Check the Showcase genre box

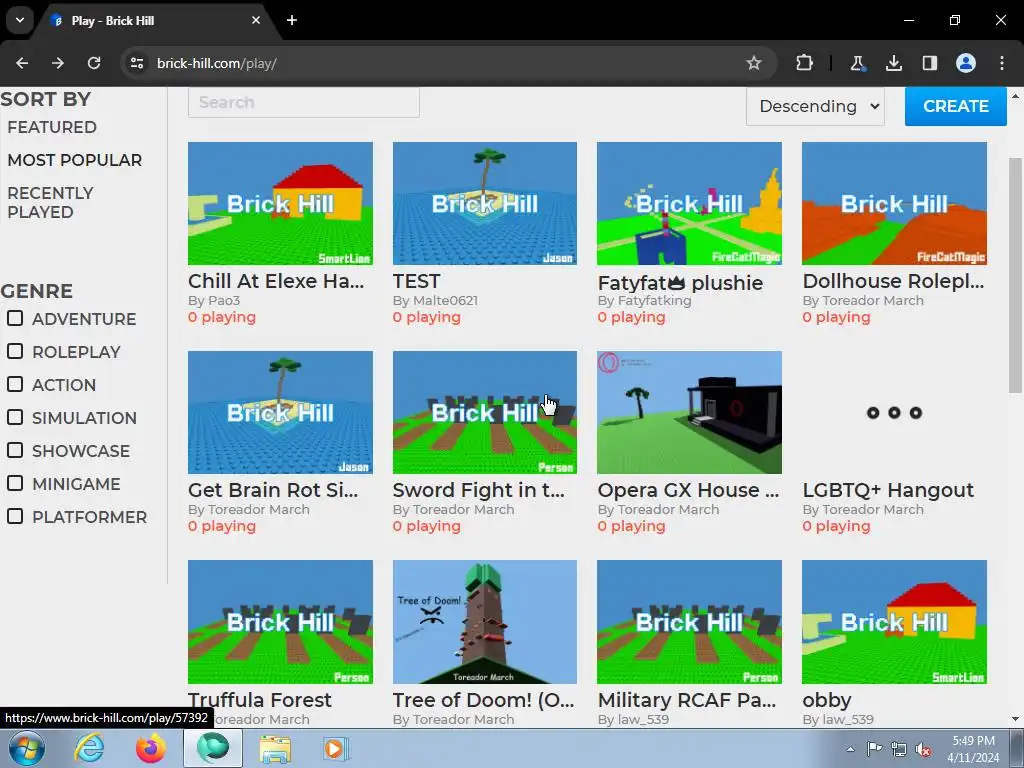coord(15,450)
